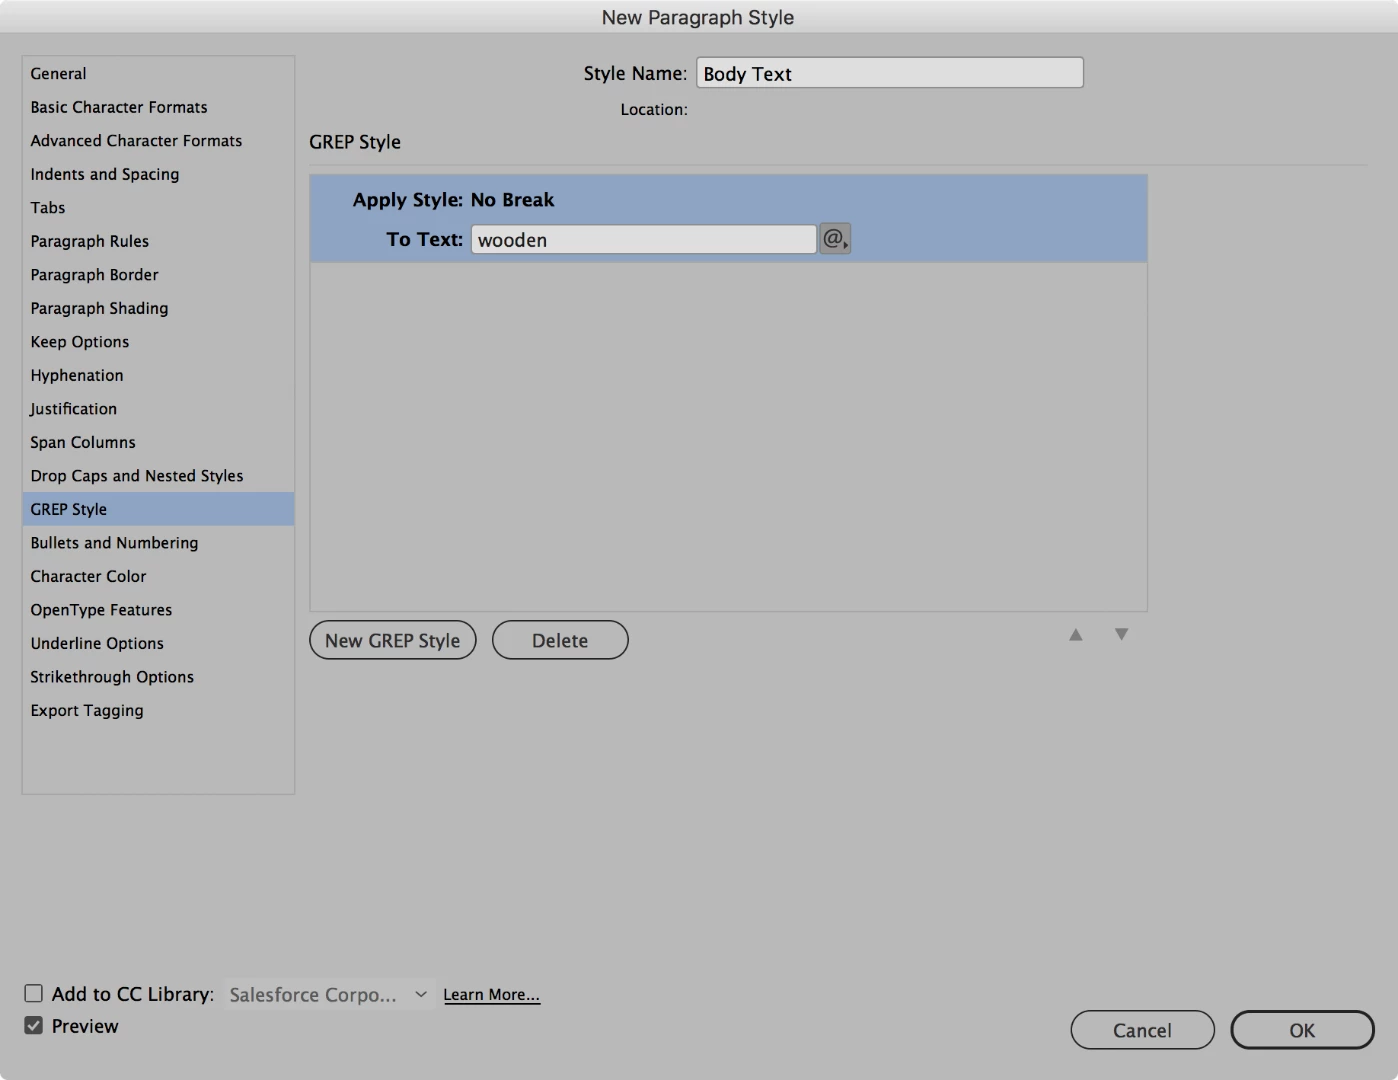This screenshot has width=1398, height=1080.
Task: Open the CC Library dropdown Salesforce Corpo...
Action: point(329,994)
